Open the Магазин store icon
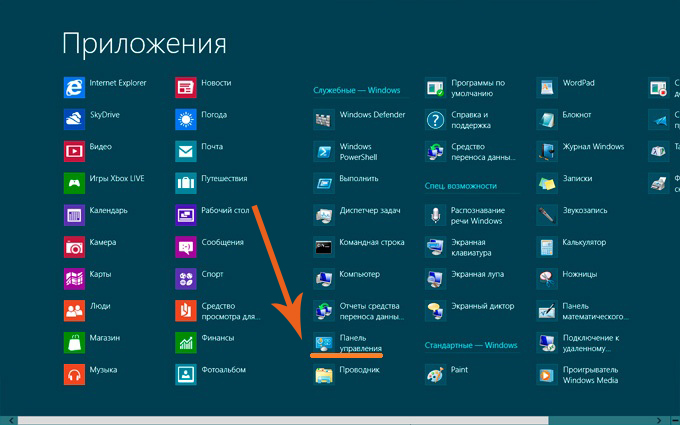The image size is (680, 425). [x=74, y=343]
